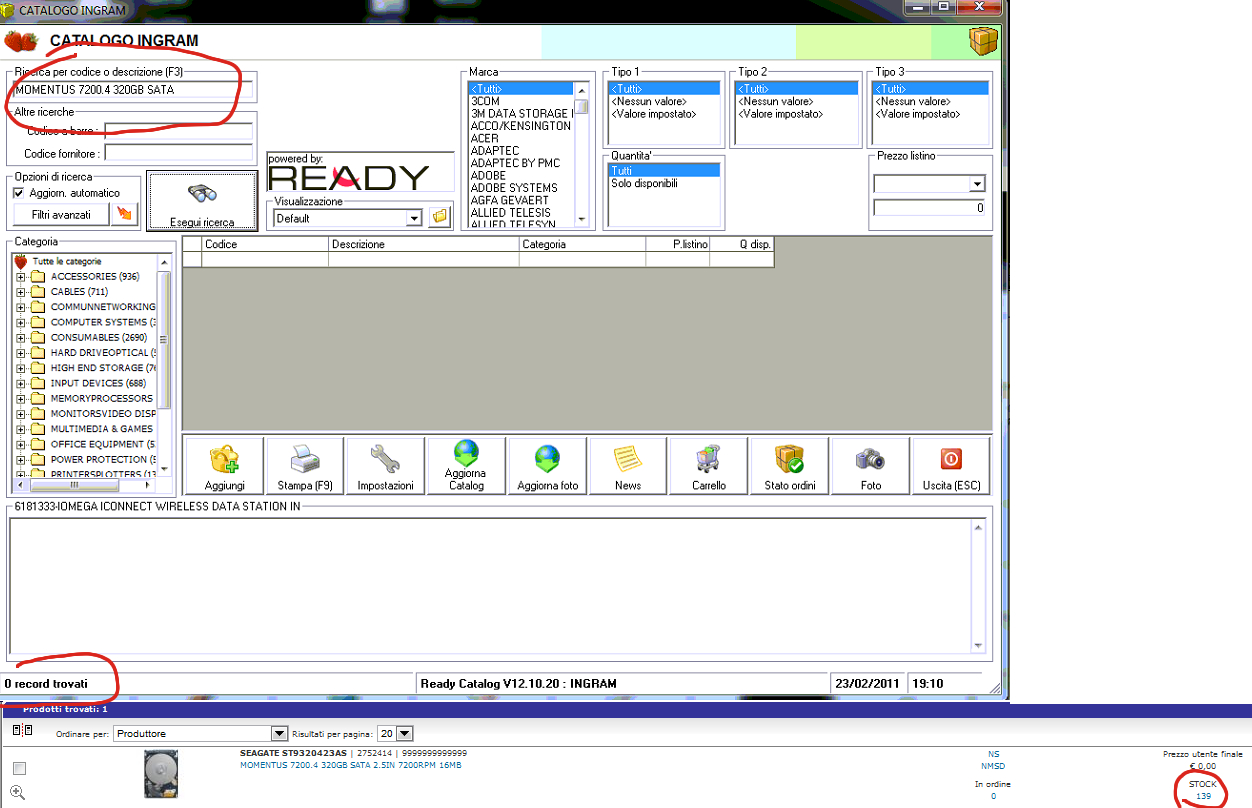
Task: Select ADOBE SYSTEMS in Marca list
Action: tap(514, 188)
